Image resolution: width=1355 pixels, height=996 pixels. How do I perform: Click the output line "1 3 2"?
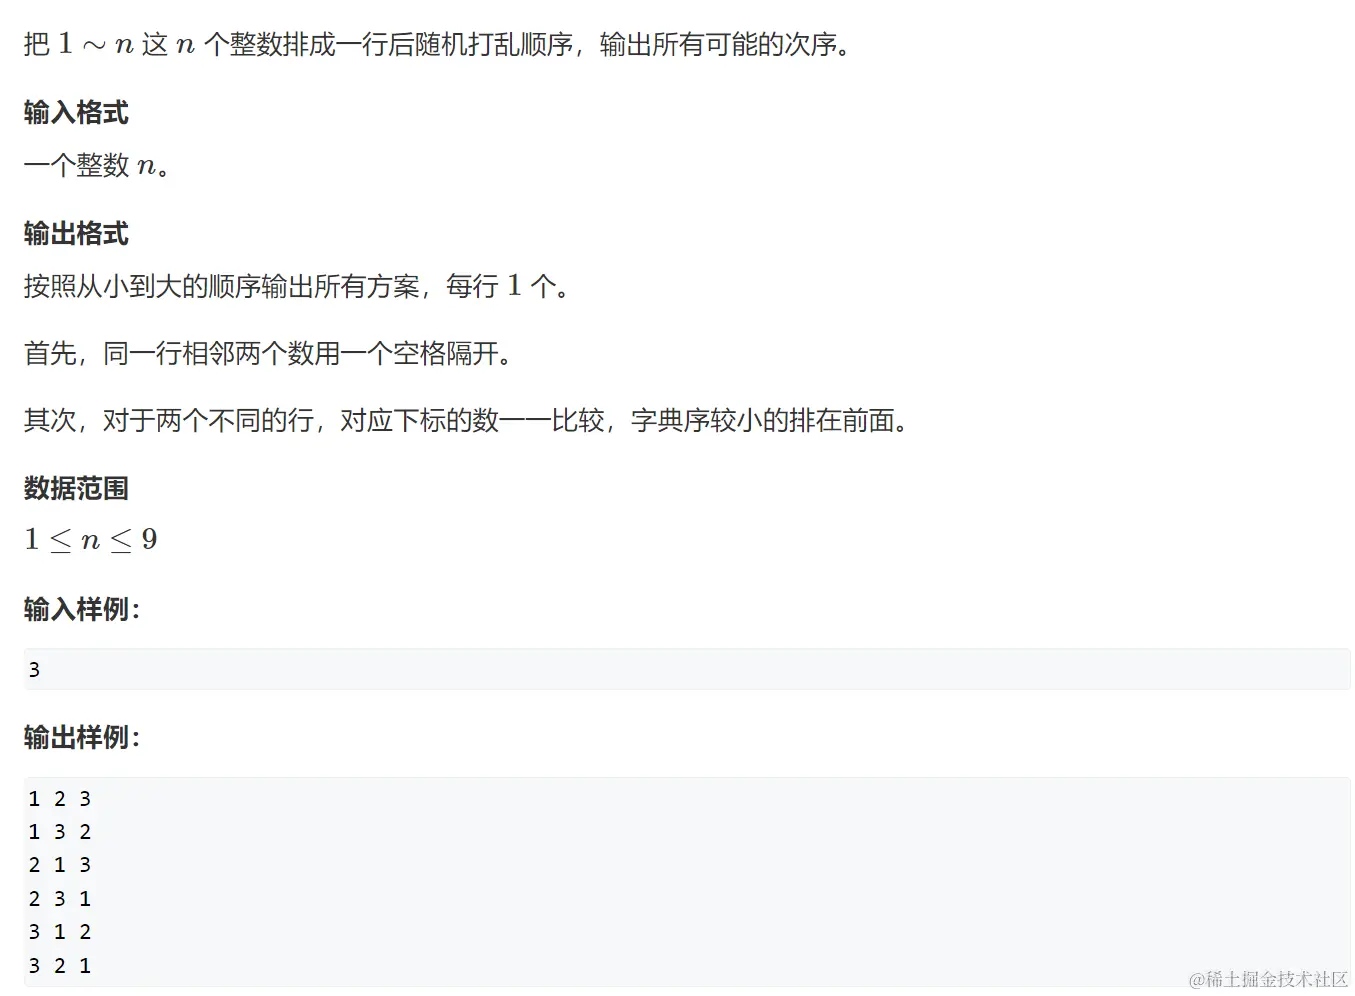60,832
